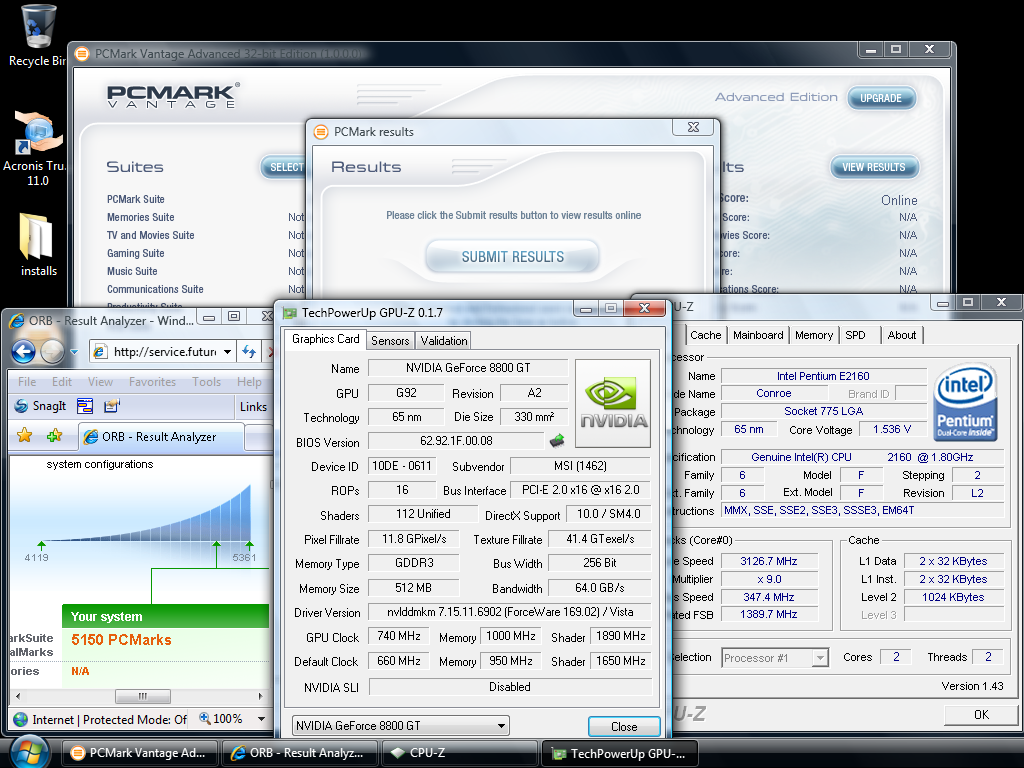Viewport: 1024px width, 768px height.
Task: Click the horizontal scrollbar thumb in IE
Action: (142, 696)
